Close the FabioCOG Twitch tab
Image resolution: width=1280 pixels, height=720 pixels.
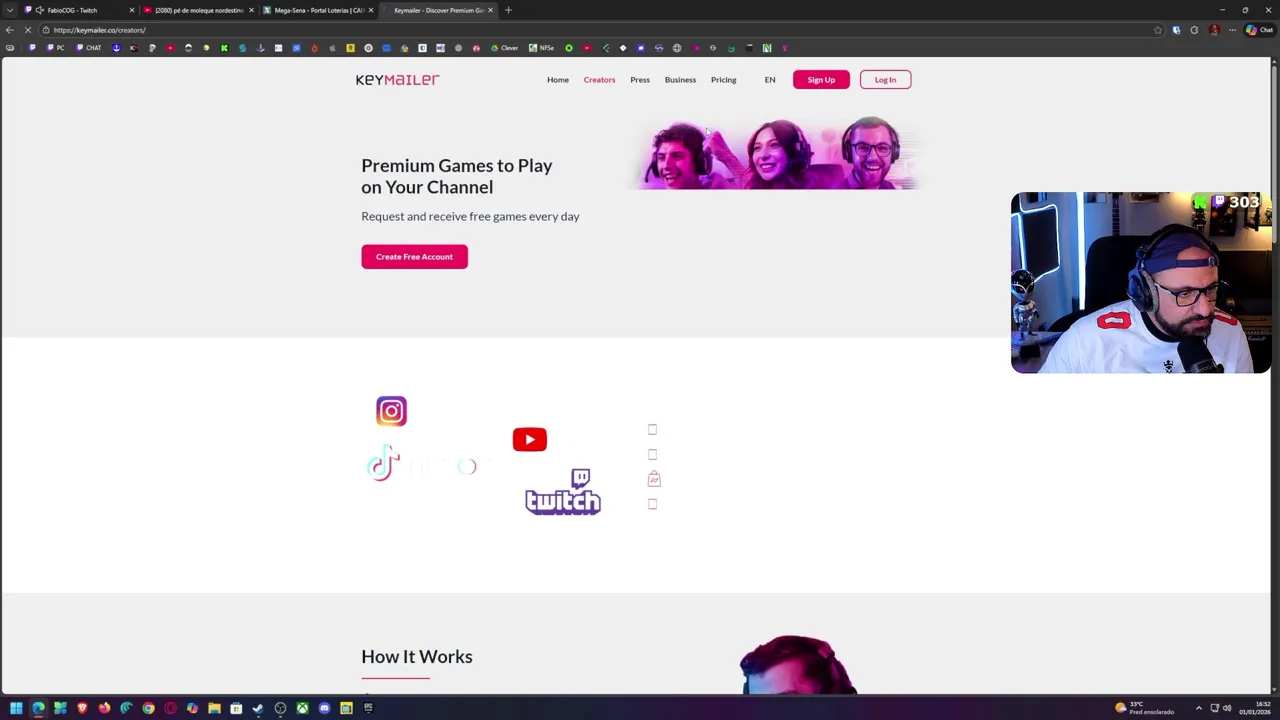click(131, 10)
